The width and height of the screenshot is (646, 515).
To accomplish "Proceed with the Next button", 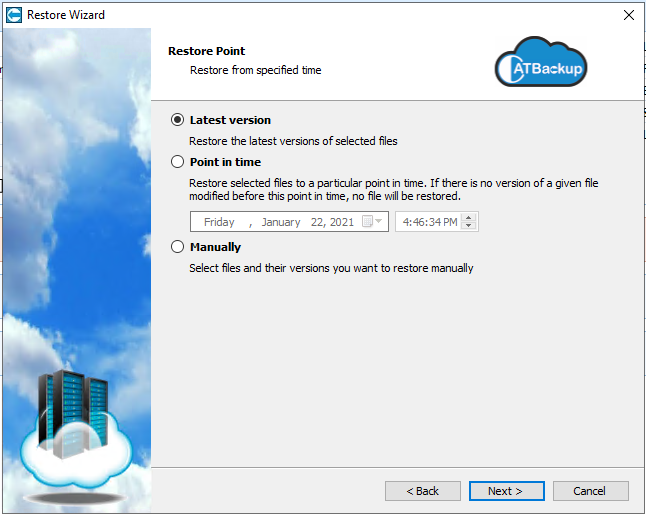I will coord(507,491).
